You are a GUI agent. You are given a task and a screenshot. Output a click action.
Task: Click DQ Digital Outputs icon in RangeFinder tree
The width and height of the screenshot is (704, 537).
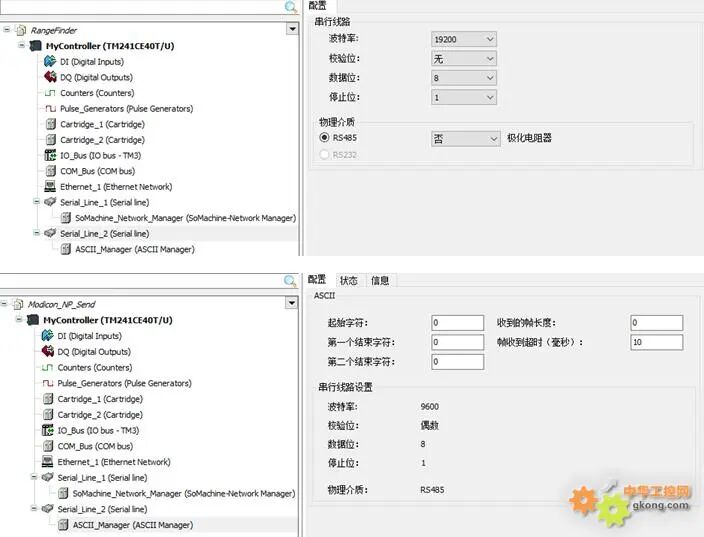click(x=50, y=77)
